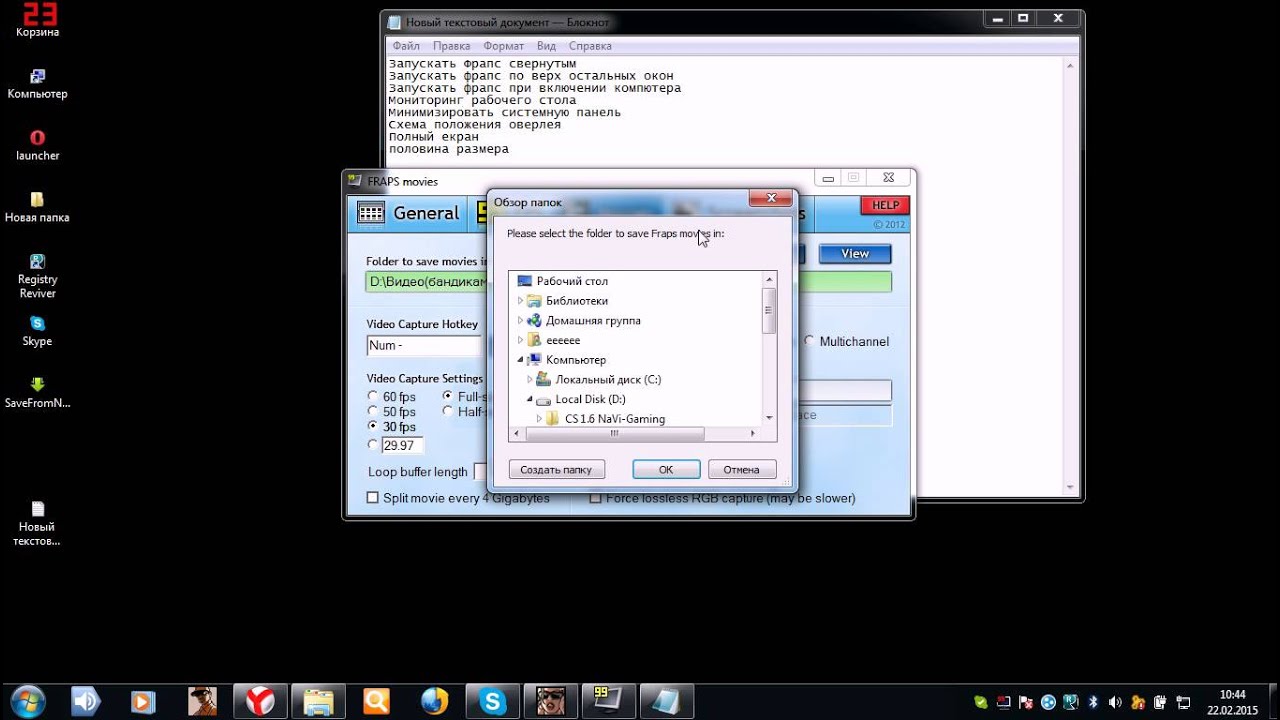
Task: Collapse the Local Disk (D:) node
Action: 530,399
